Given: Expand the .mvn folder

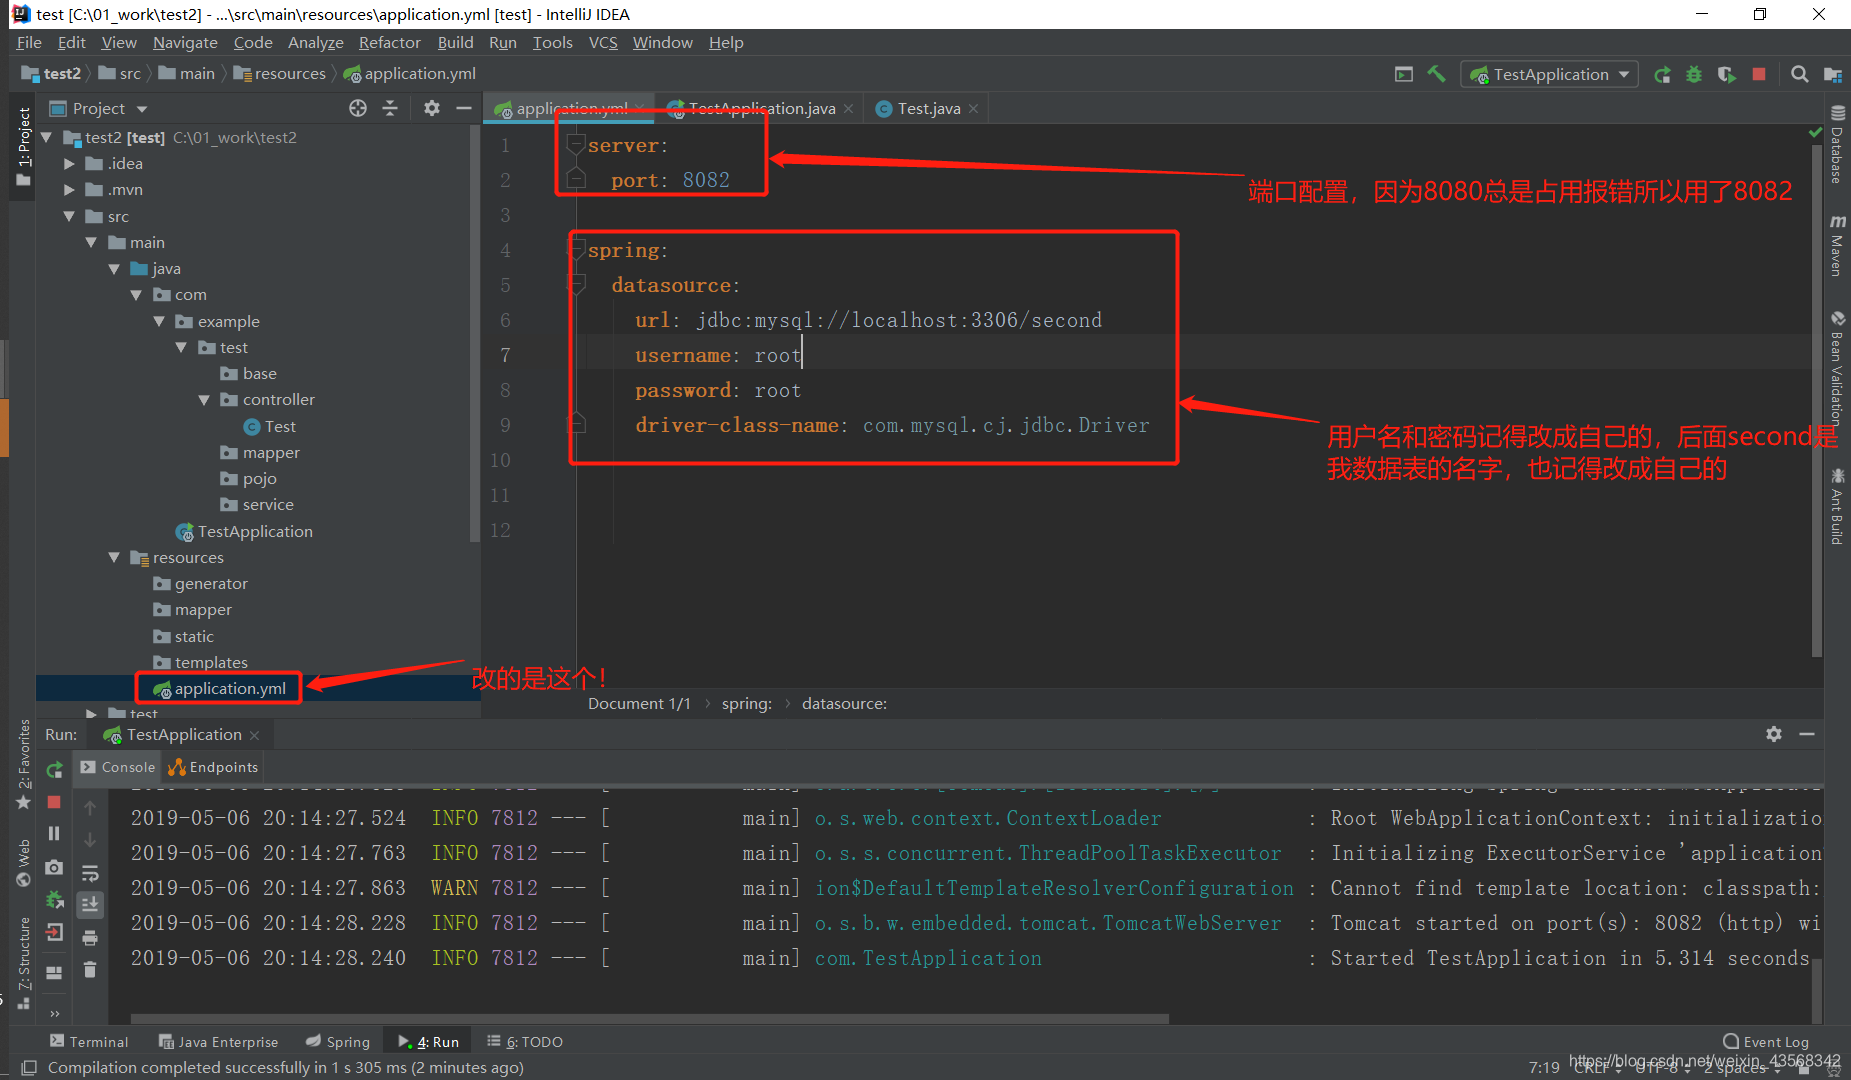Looking at the screenshot, I should [x=69, y=190].
